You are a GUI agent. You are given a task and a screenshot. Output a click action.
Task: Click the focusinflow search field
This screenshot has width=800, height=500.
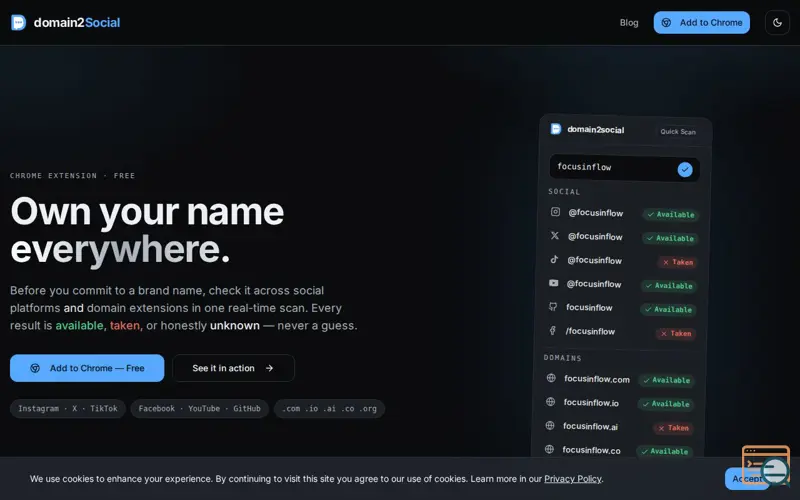point(624,168)
